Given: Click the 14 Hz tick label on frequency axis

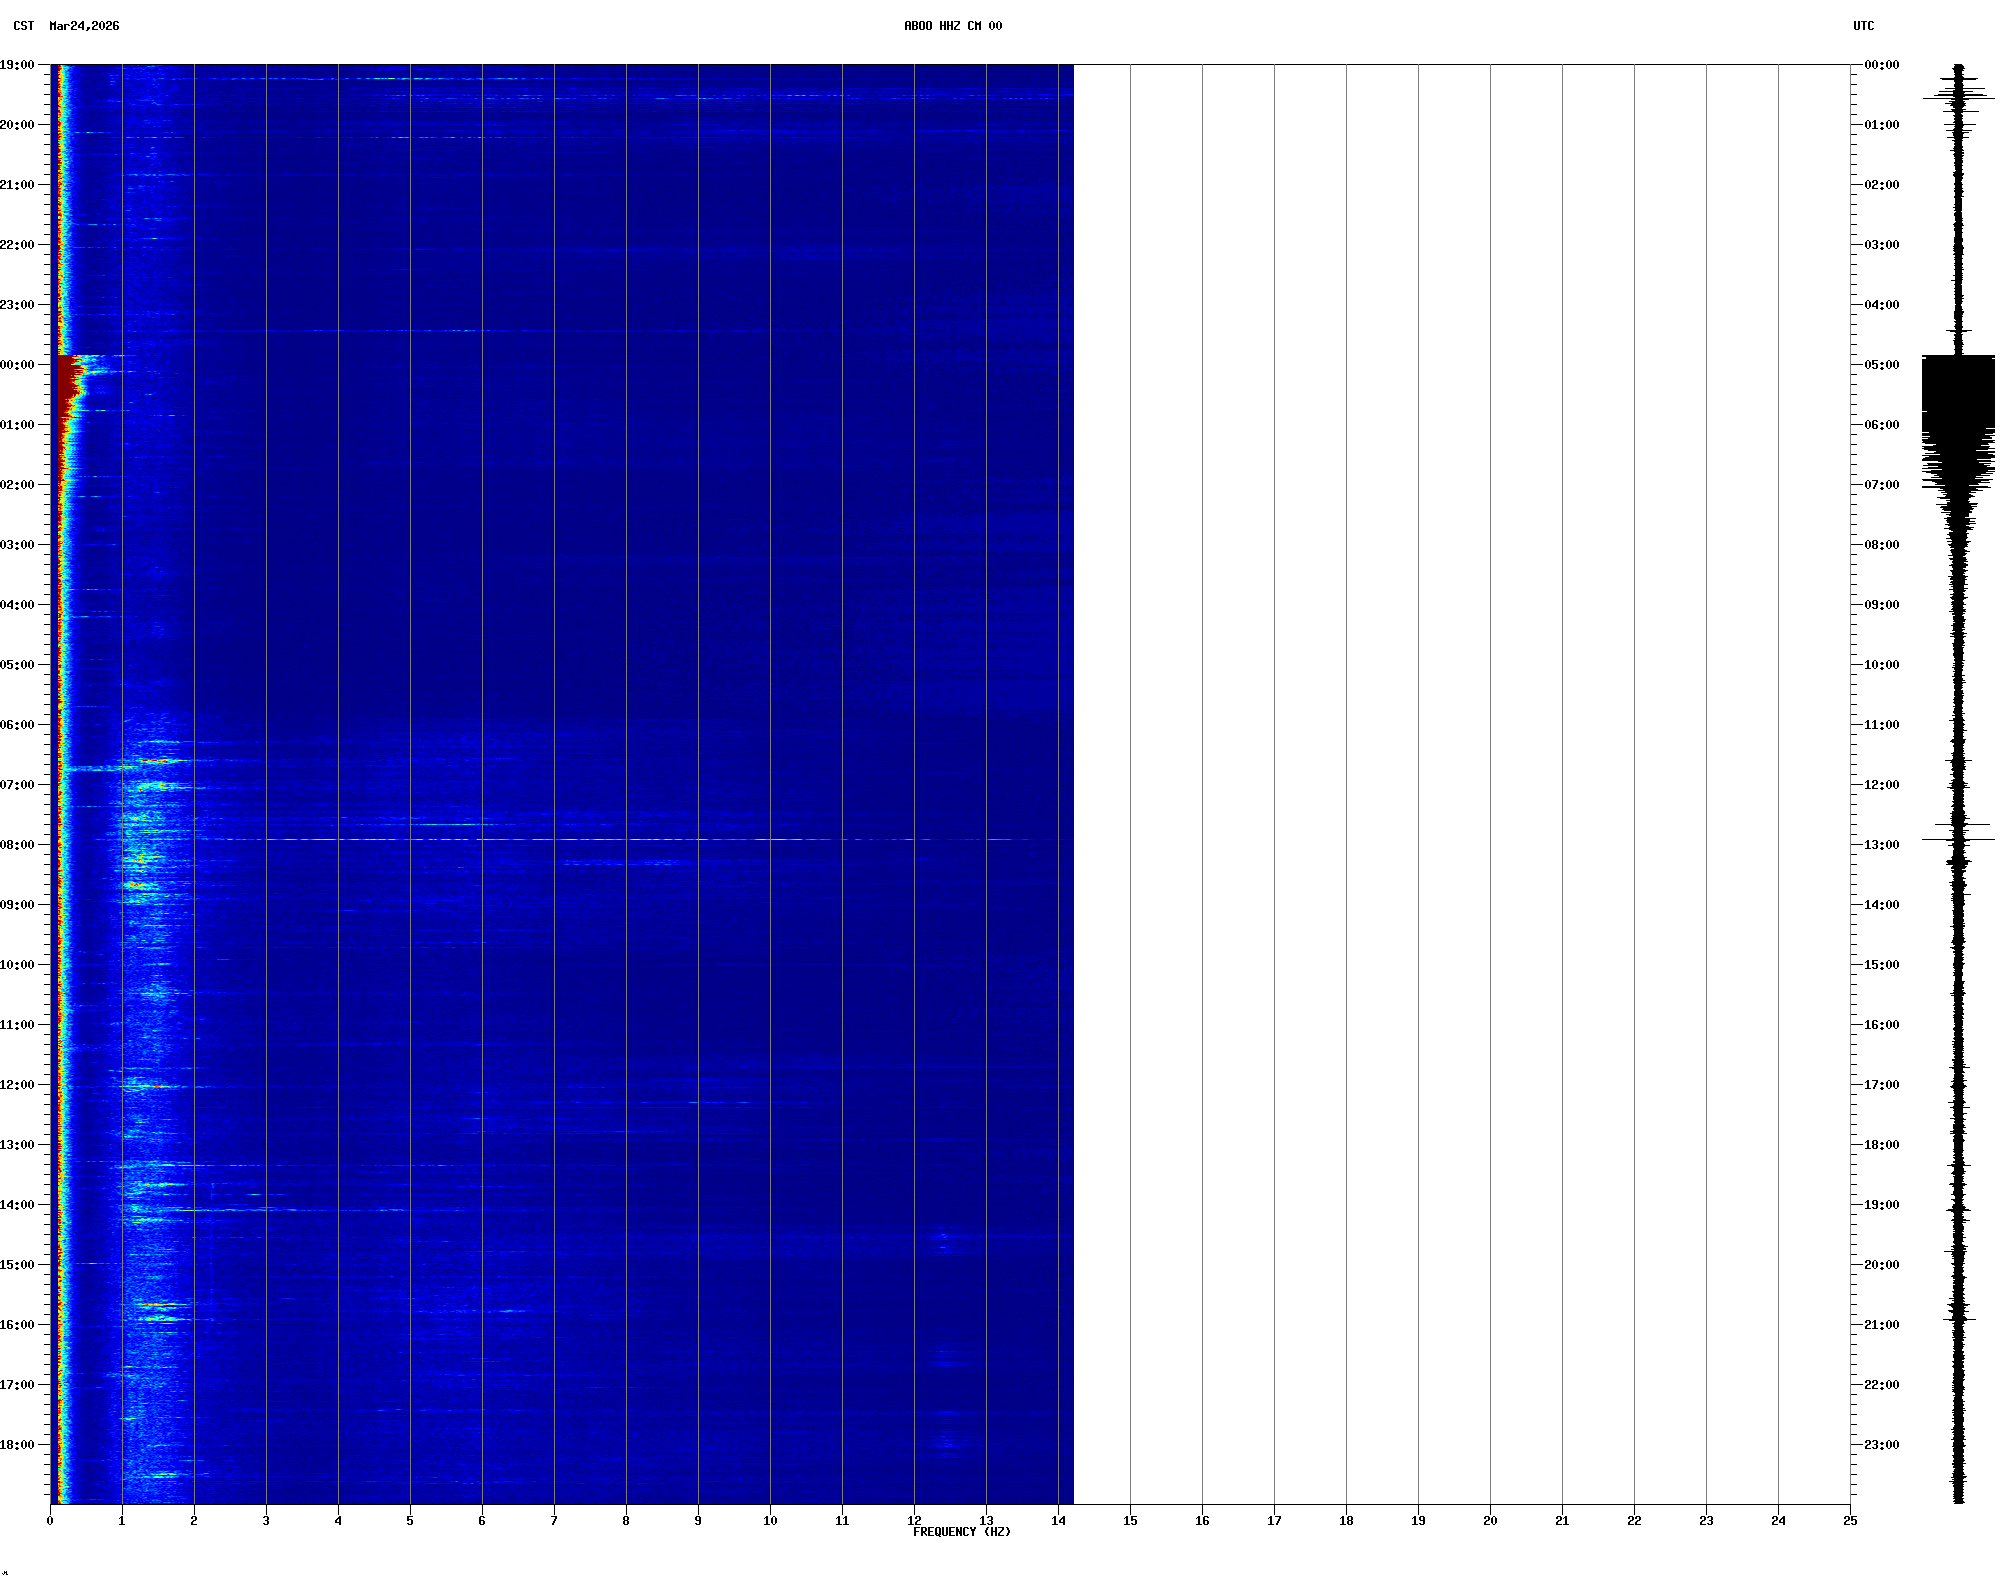Looking at the screenshot, I should [x=1058, y=1521].
